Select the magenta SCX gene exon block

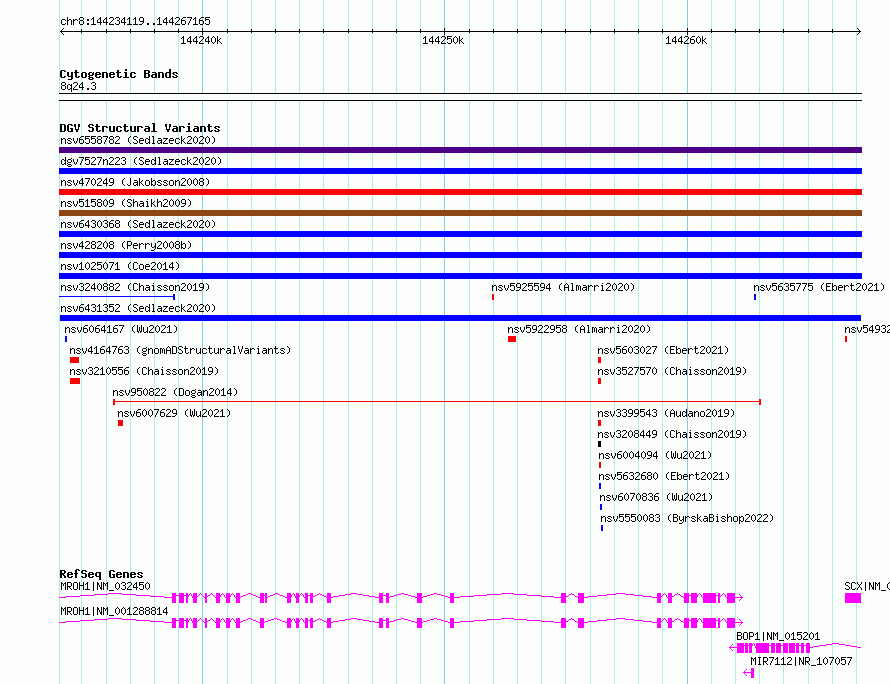point(853,598)
